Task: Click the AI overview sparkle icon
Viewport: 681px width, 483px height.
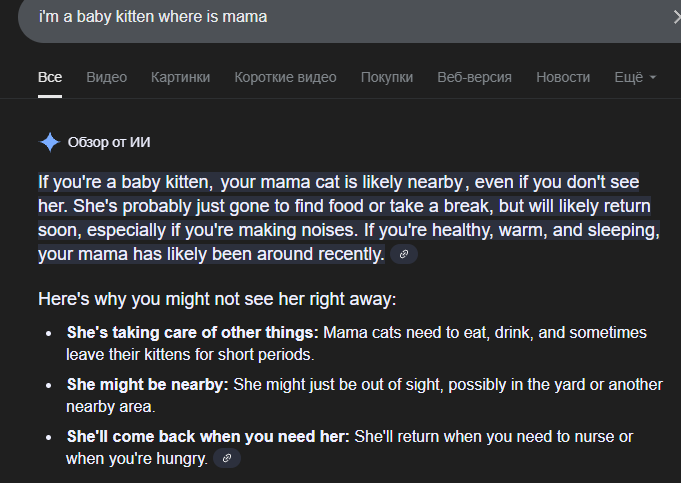Action: [50, 142]
